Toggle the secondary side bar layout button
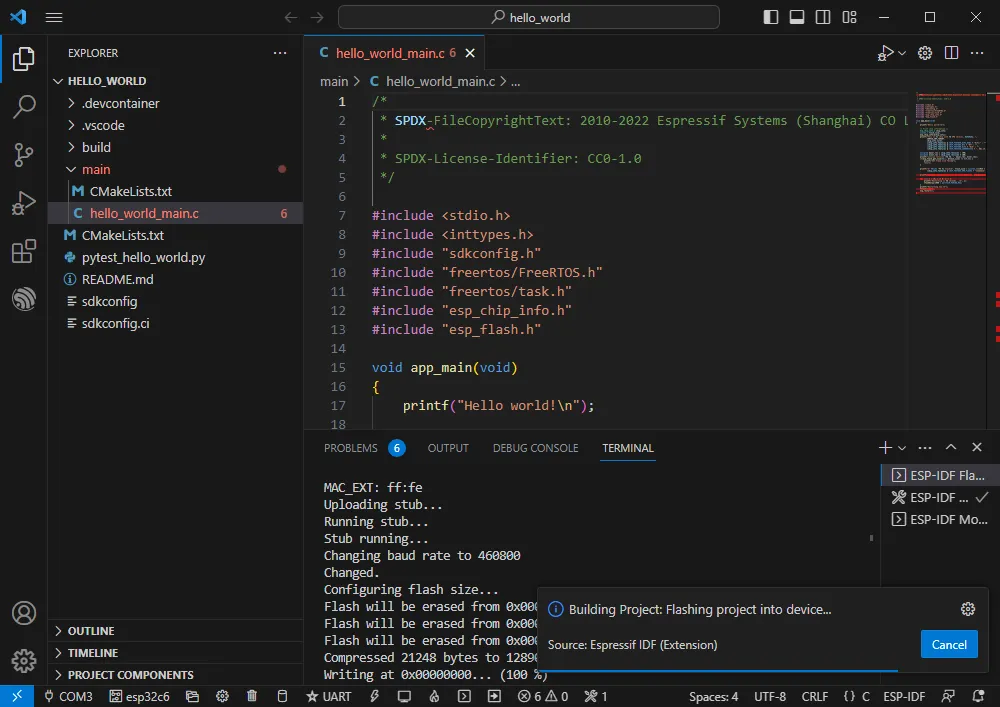Image resolution: width=1000 pixels, height=707 pixels. click(x=823, y=17)
